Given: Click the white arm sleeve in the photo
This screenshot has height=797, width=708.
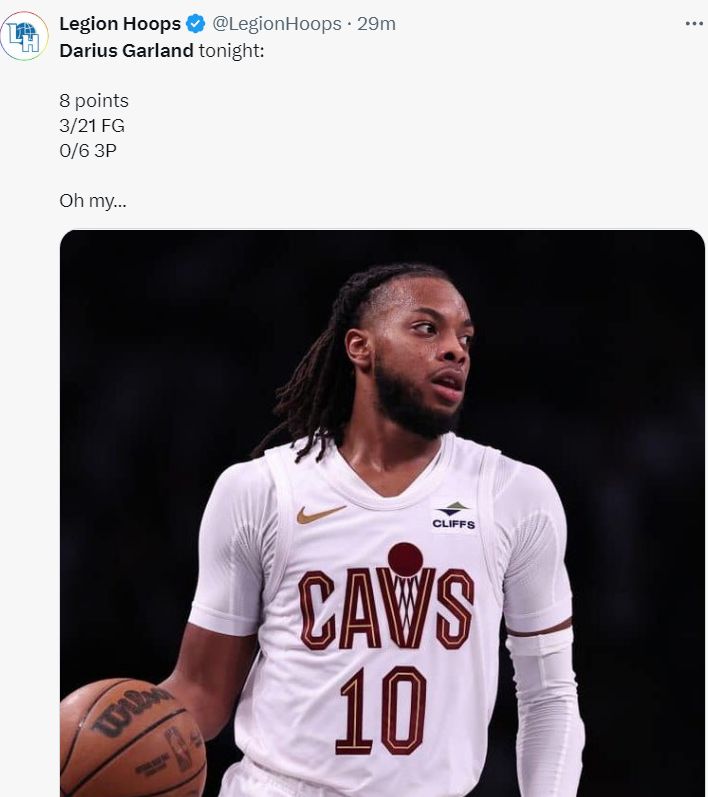Looking at the screenshot, I should 544,710.
